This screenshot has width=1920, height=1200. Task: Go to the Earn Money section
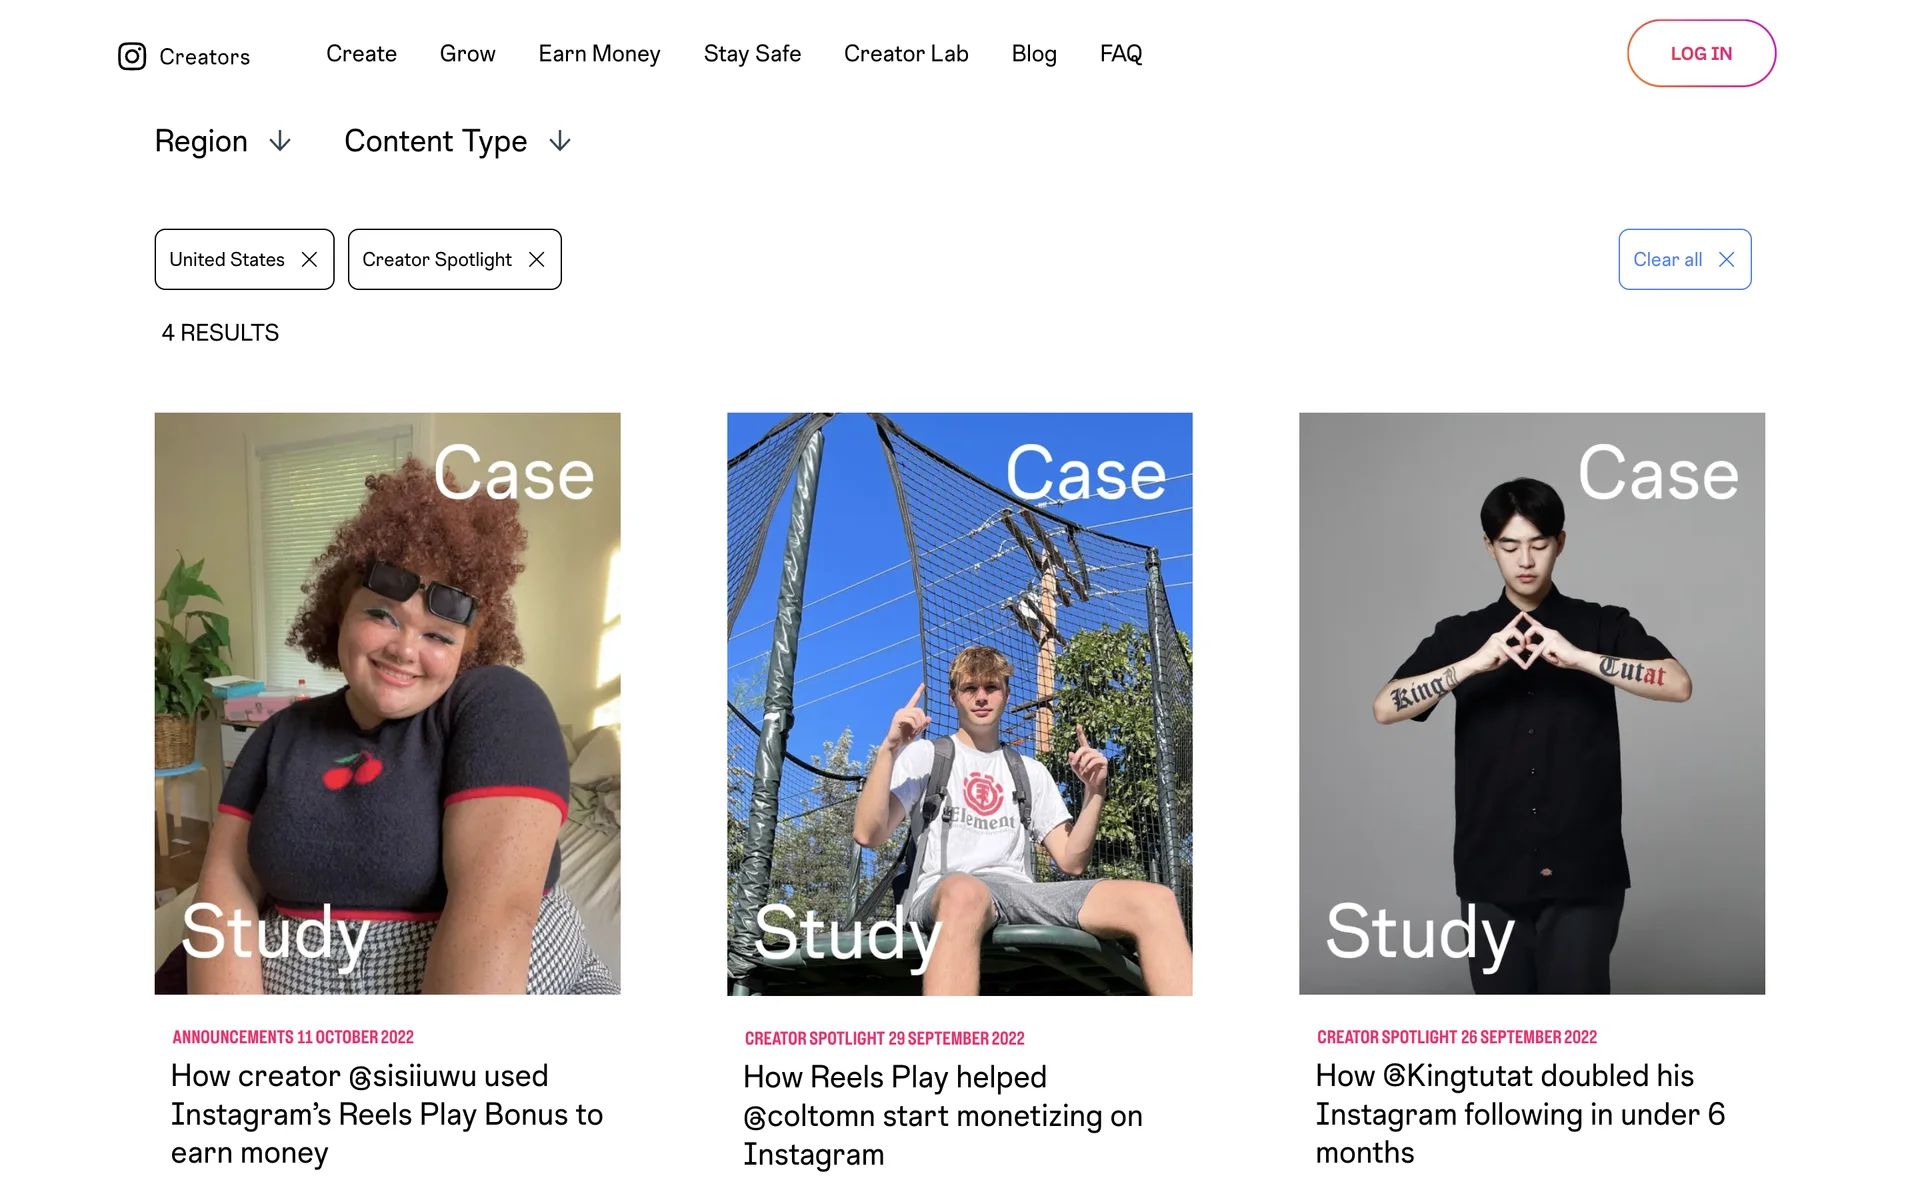pyautogui.click(x=599, y=54)
